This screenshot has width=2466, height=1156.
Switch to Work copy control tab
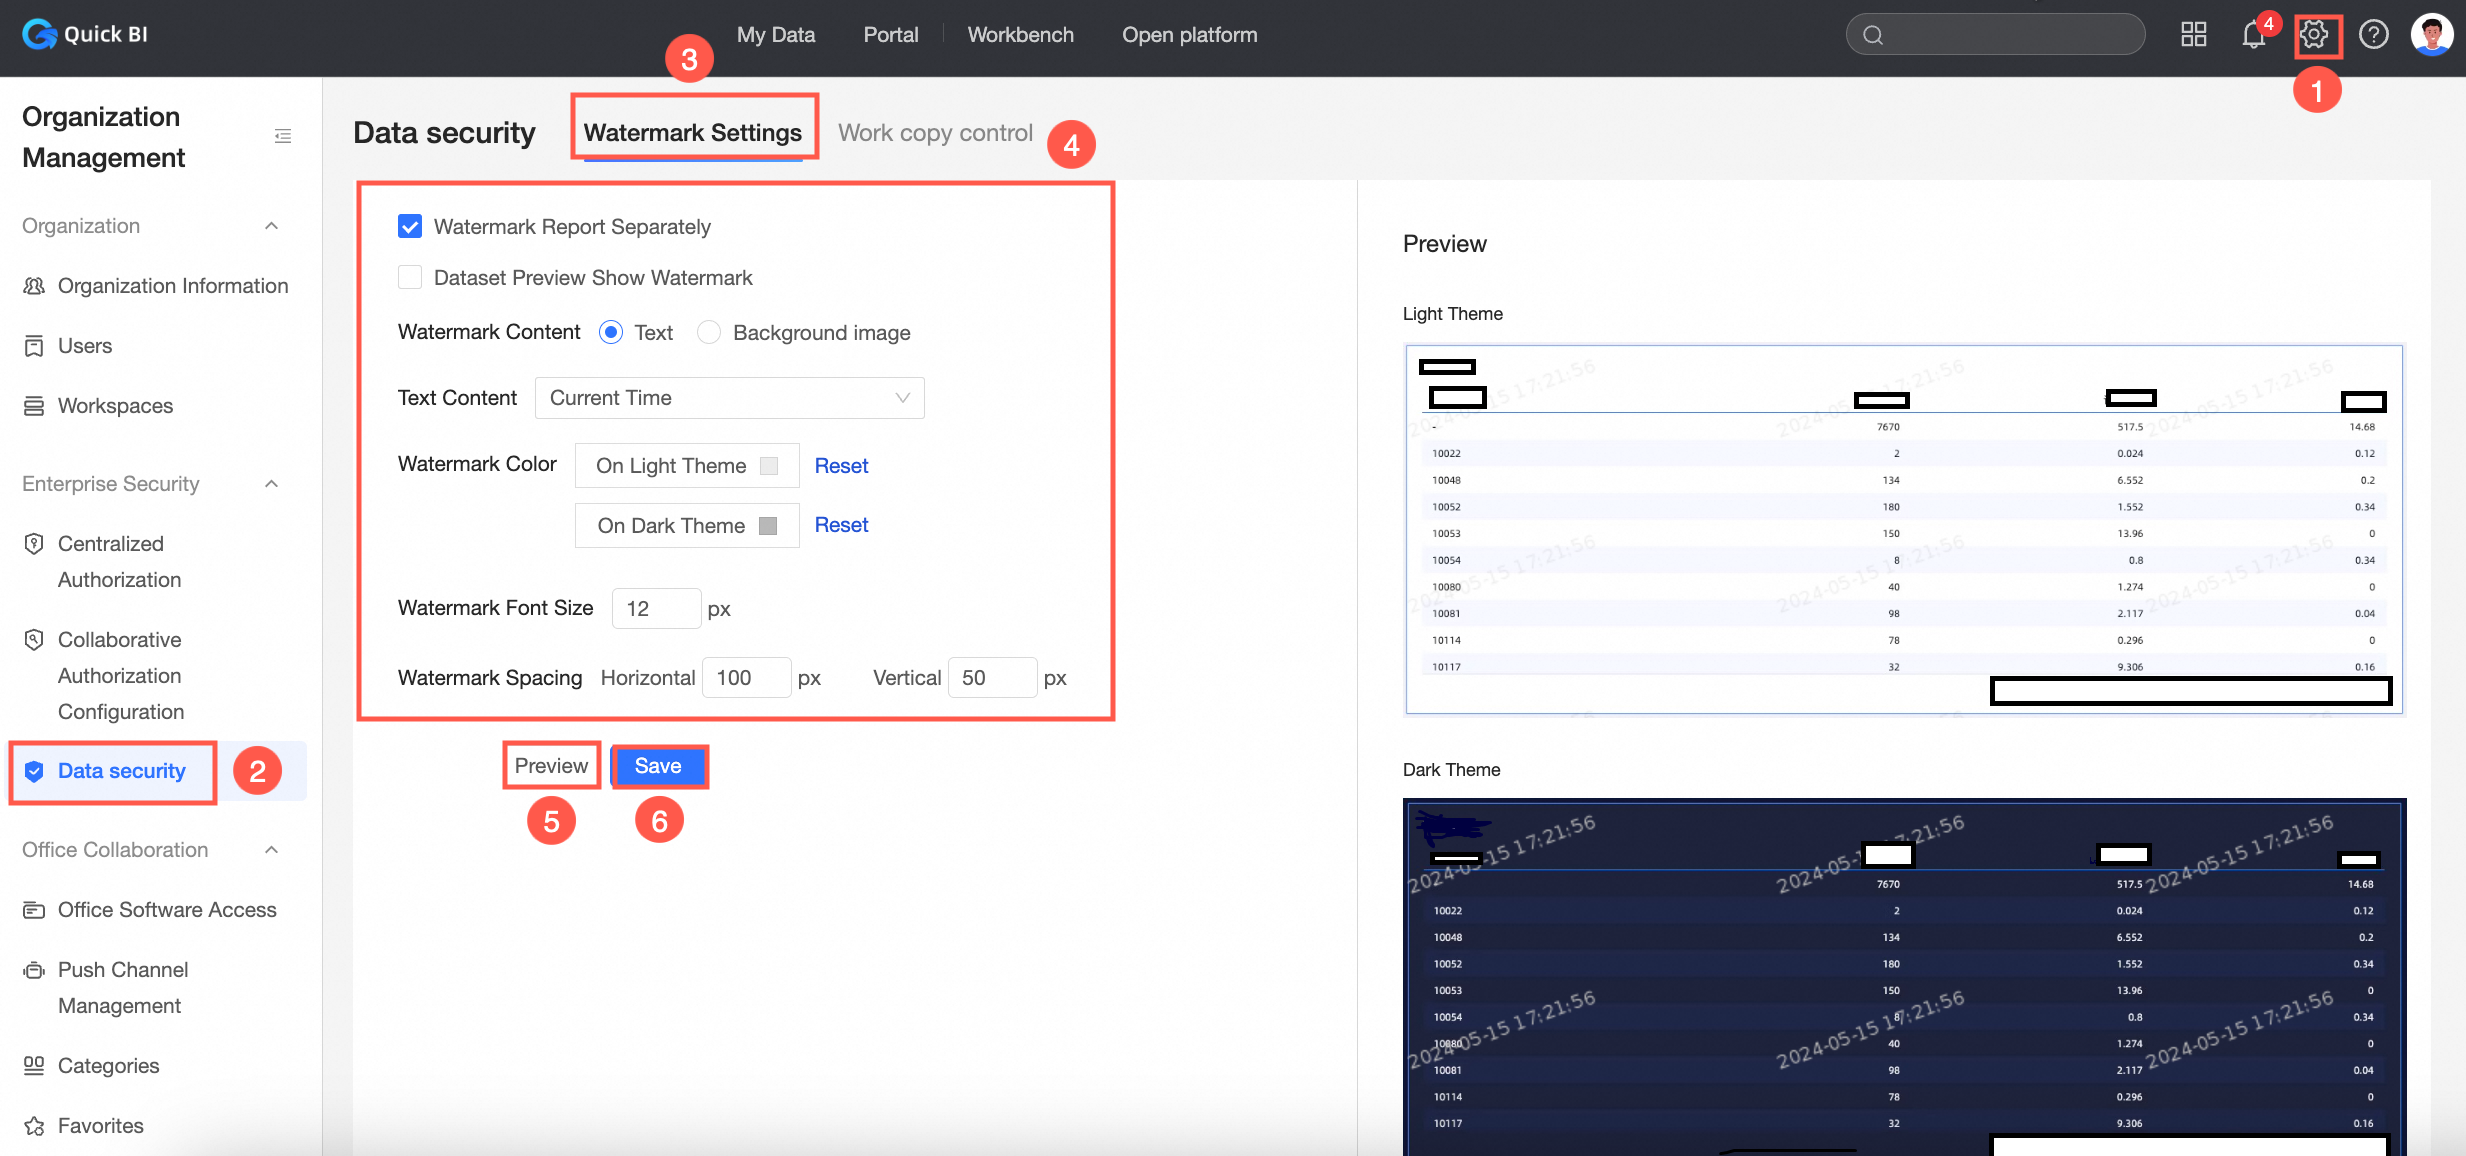(x=934, y=133)
